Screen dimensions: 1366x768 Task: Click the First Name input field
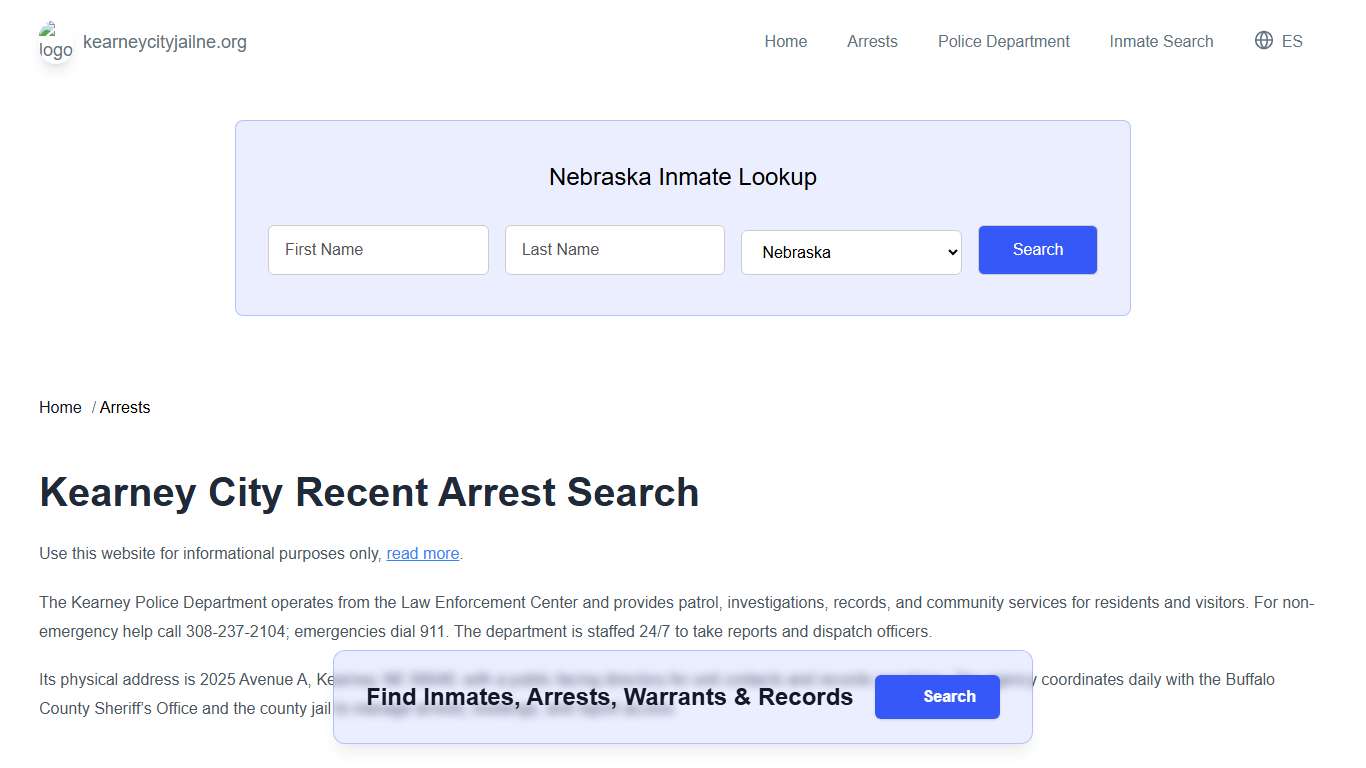(378, 250)
